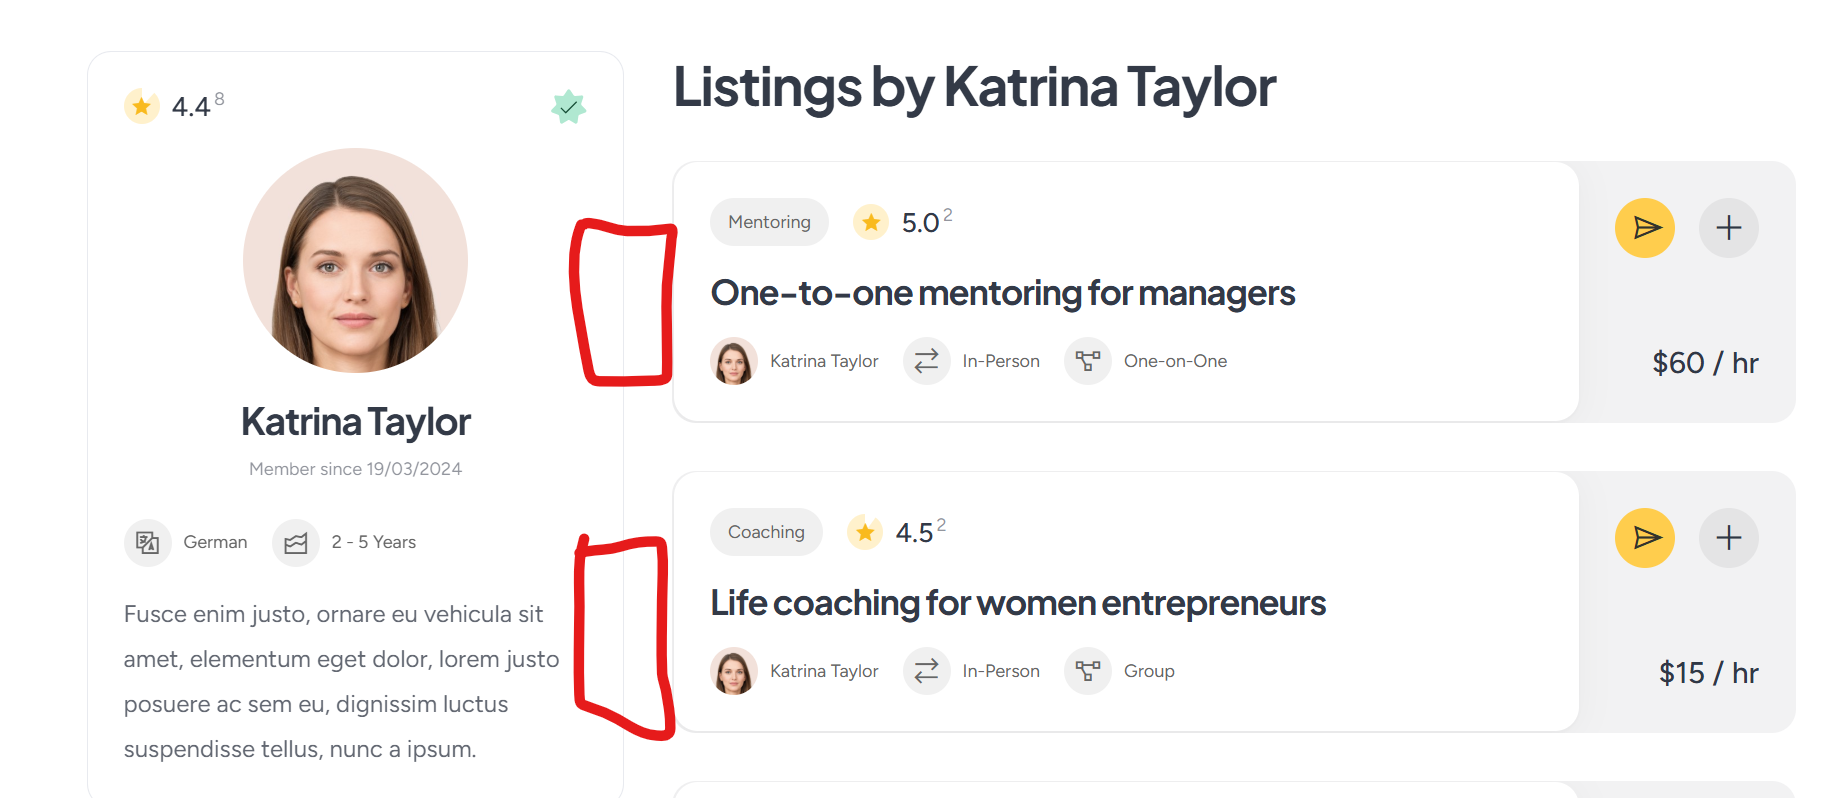The height and width of the screenshot is (798, 1827).
Task: Open Life coaching for women entrepreneurs listing
Action: (x=1018, y=603)
